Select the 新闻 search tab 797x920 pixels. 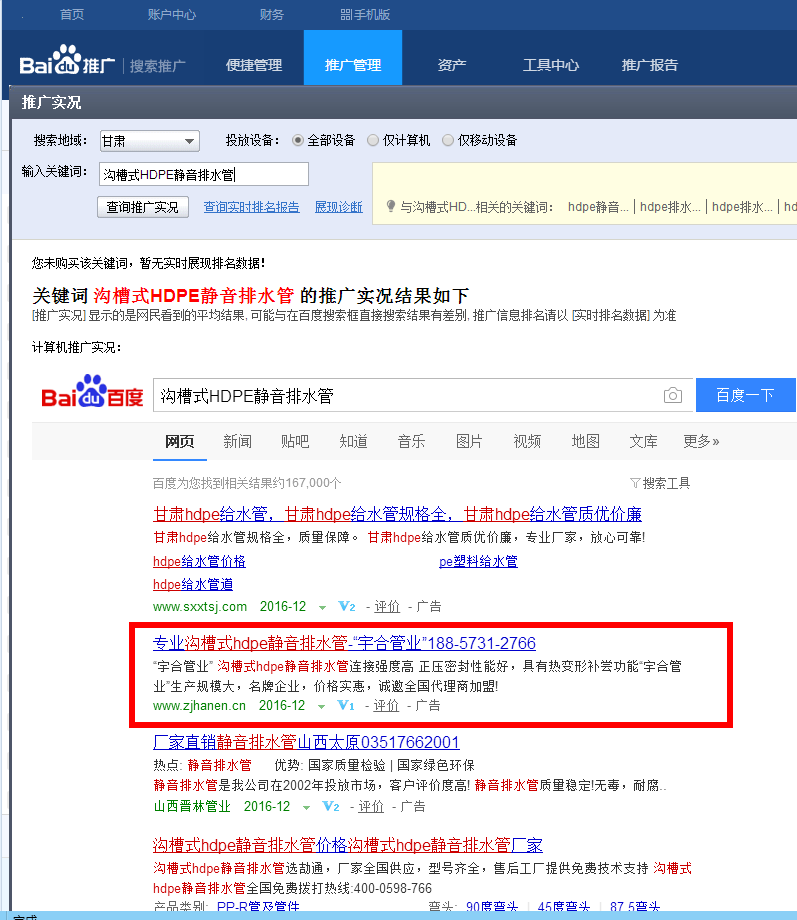(x=237, y=441)
